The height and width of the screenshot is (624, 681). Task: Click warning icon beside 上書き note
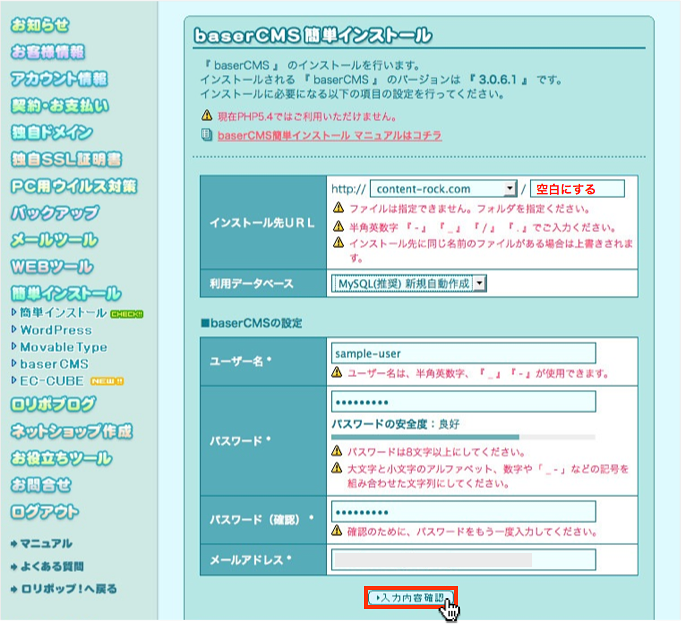pos(338,242)
